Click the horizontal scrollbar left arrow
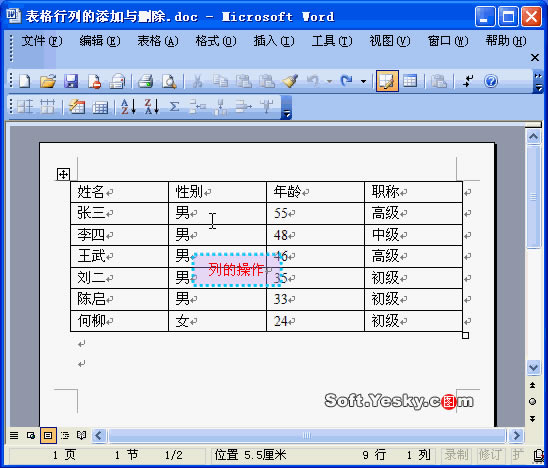 pyautogui.click(x=99, y=435)
